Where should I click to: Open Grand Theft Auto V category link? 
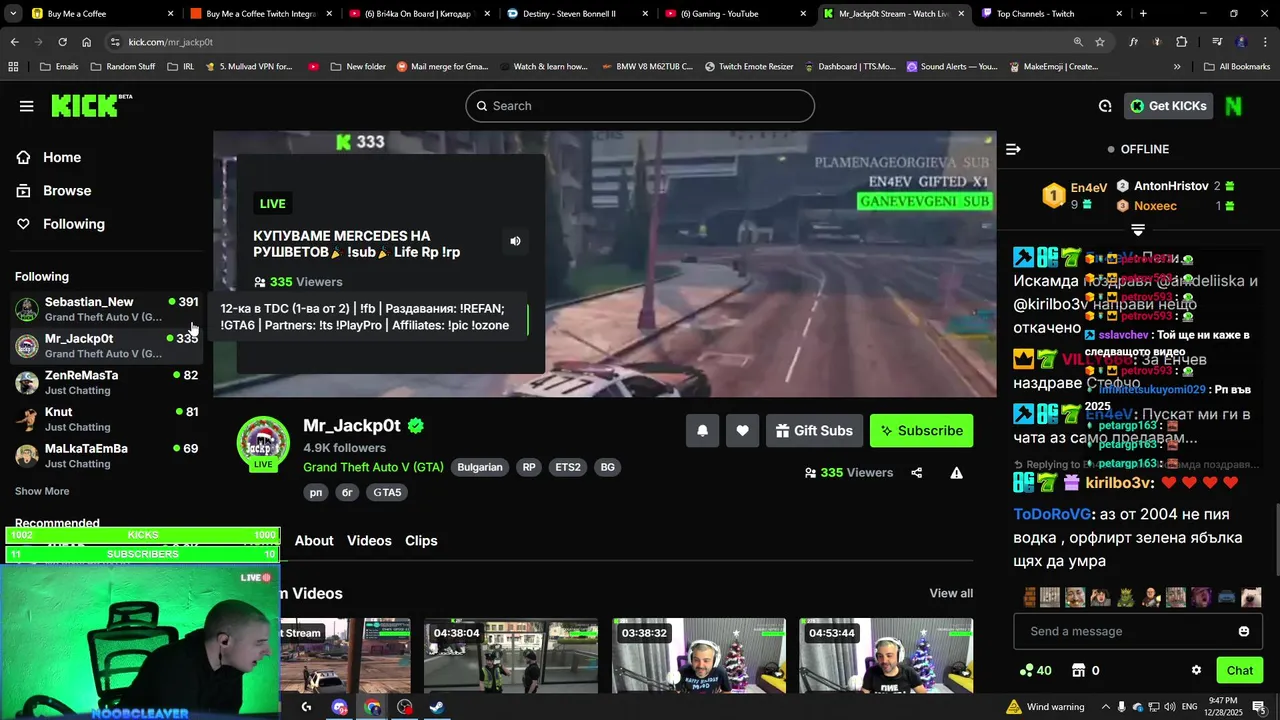(373, 467)
